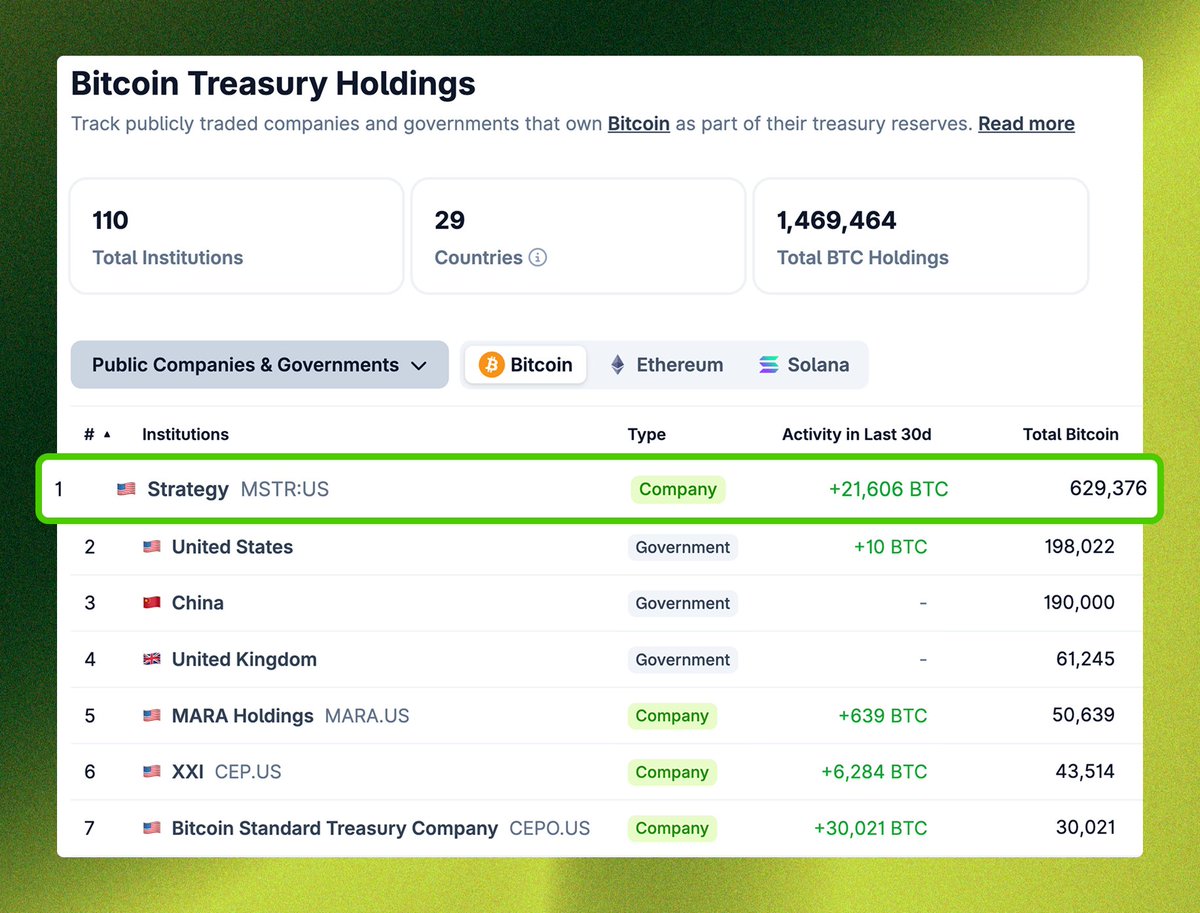
Task: Click the Government badge in China row
Action: tap(683, 604)
